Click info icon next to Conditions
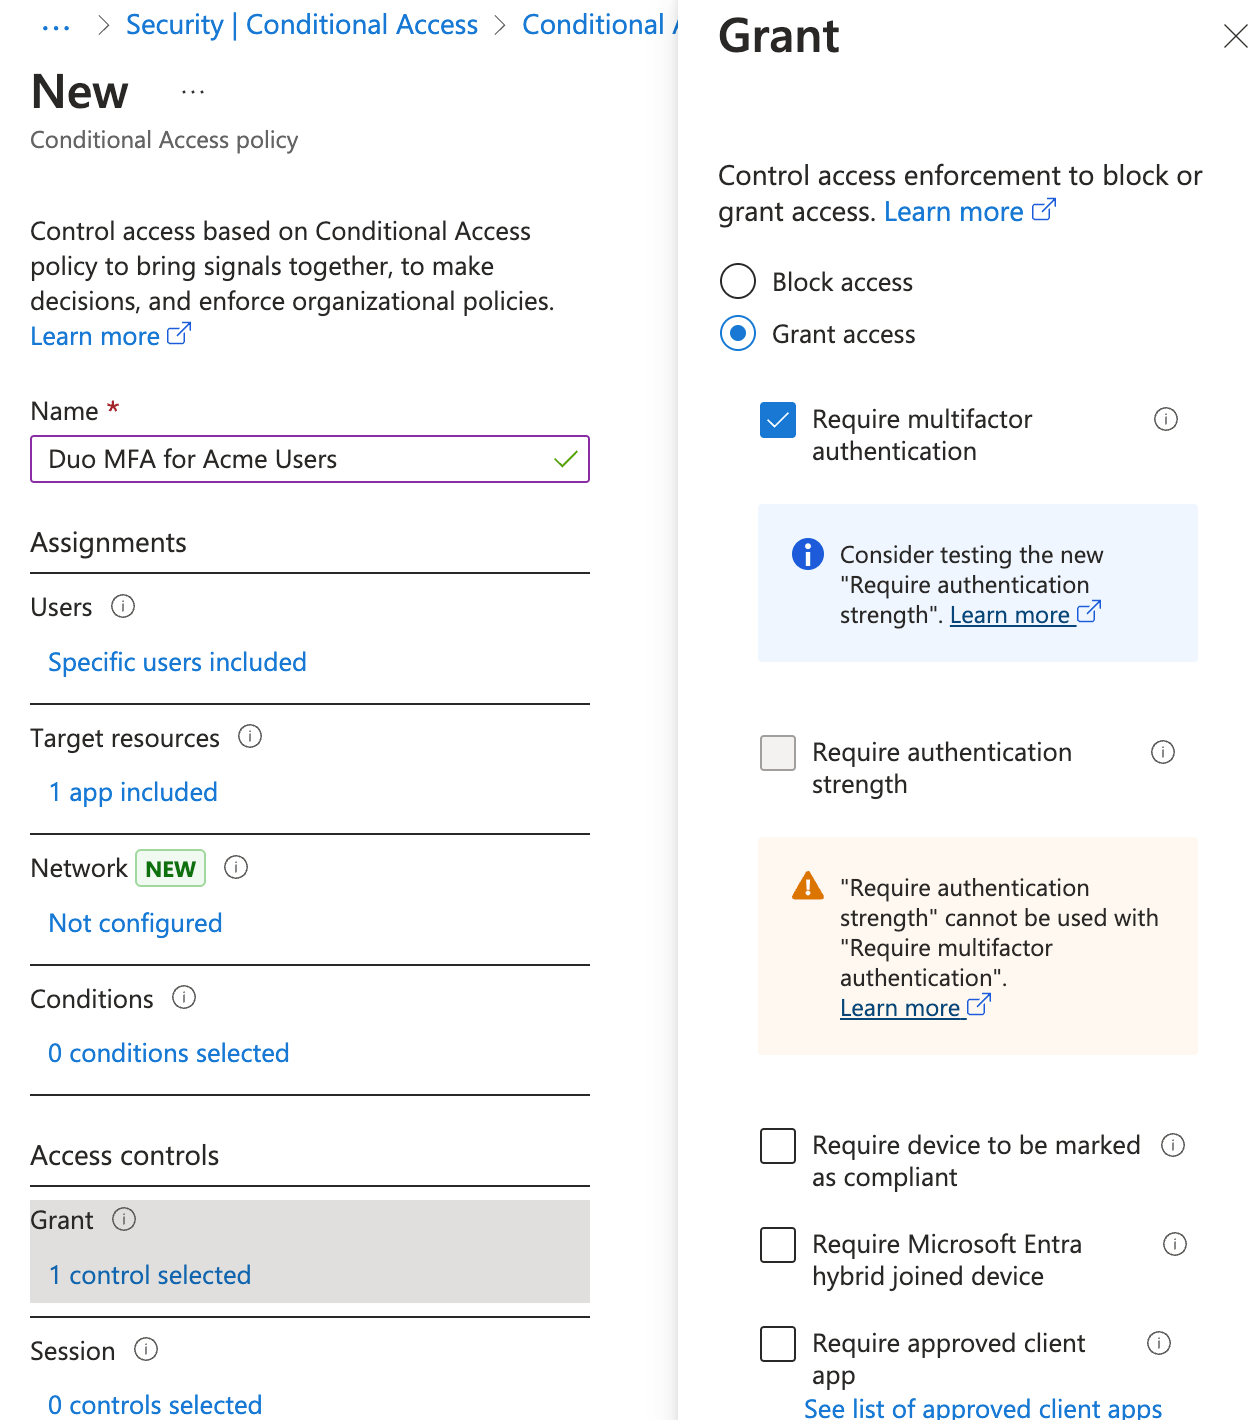Screen dimensions: 1248x1420 tap(184, 997)
